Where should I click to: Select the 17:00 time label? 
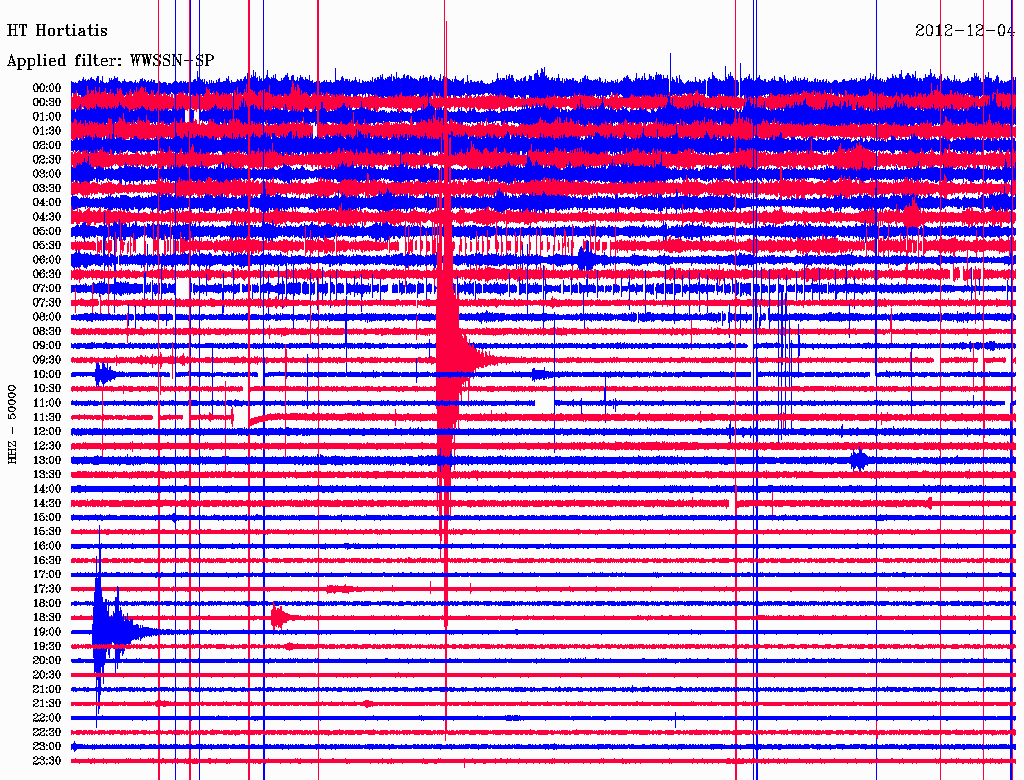click(x=47, y=575)
